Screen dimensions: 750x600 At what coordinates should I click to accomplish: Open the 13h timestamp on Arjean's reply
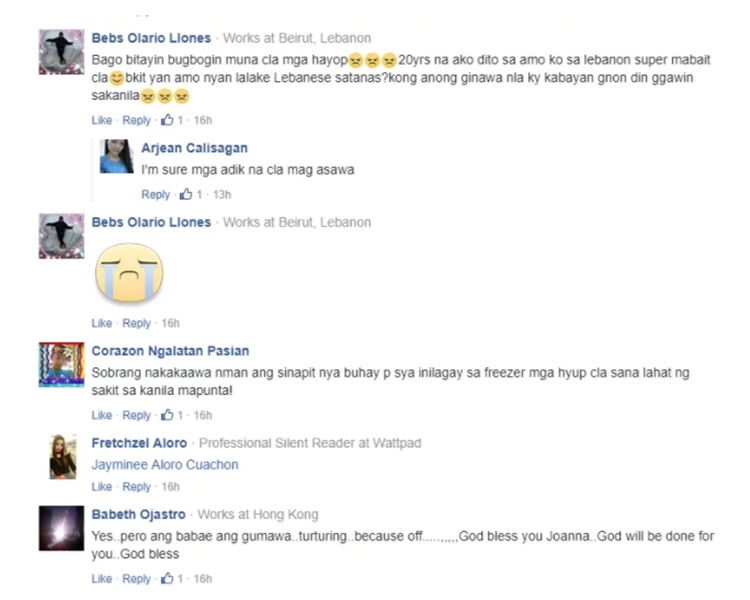point(222,194)
